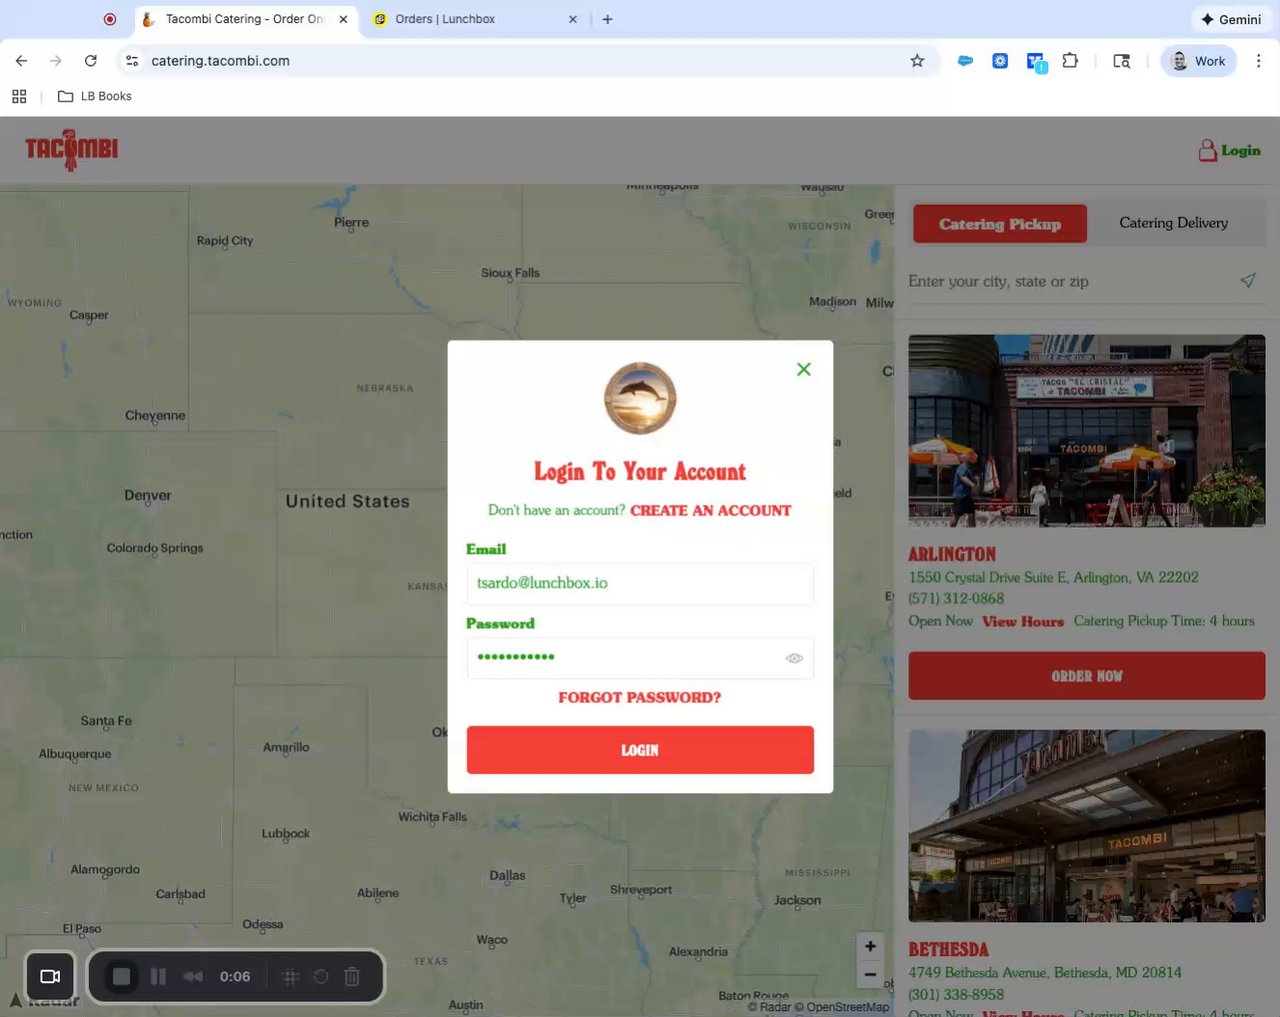Click the red LOGIN button
The height and width of the screenshot is (1017, 1280).
tap(640, 750)
